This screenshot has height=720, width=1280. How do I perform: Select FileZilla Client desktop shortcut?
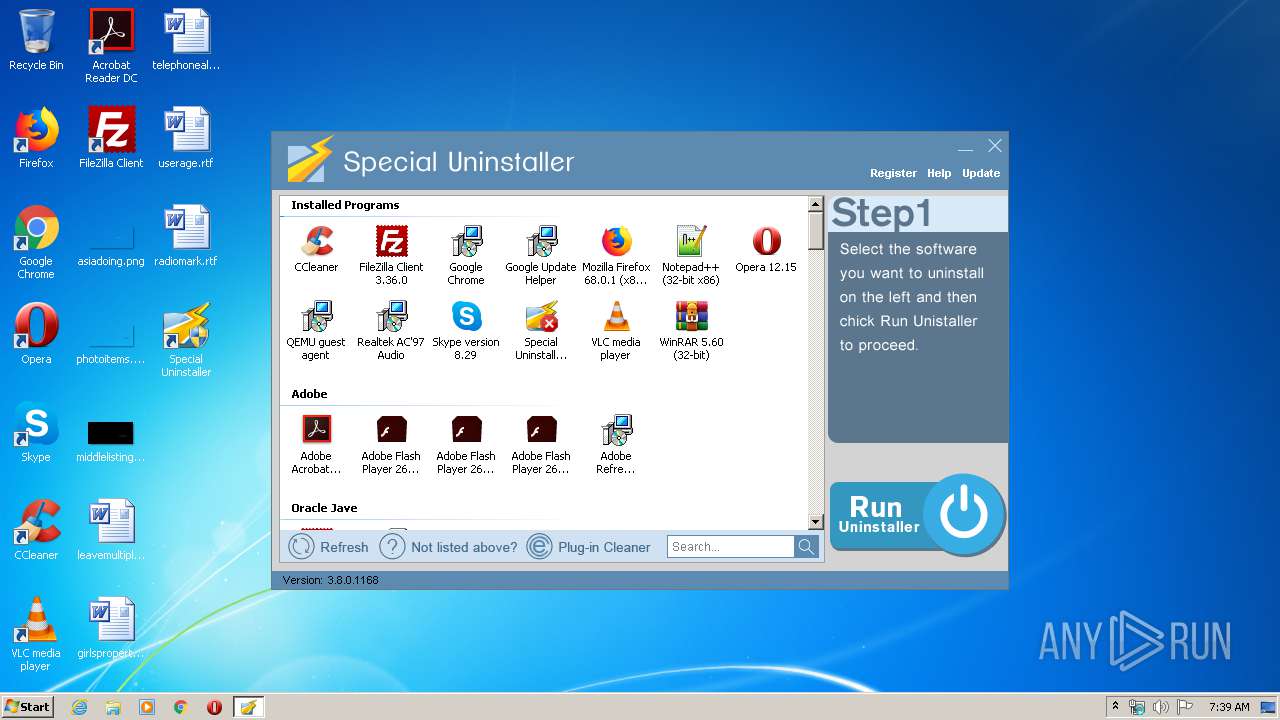pos(111,138)
